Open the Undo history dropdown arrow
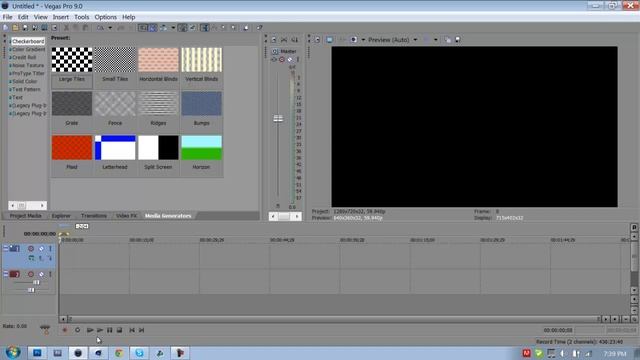Screen dimensions: 640x360 coord(110,28)
